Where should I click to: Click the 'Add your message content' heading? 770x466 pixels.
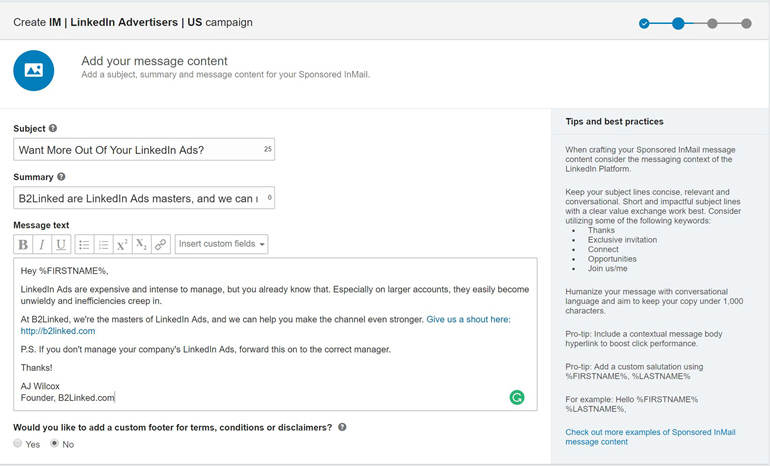(x=154, y=61)
